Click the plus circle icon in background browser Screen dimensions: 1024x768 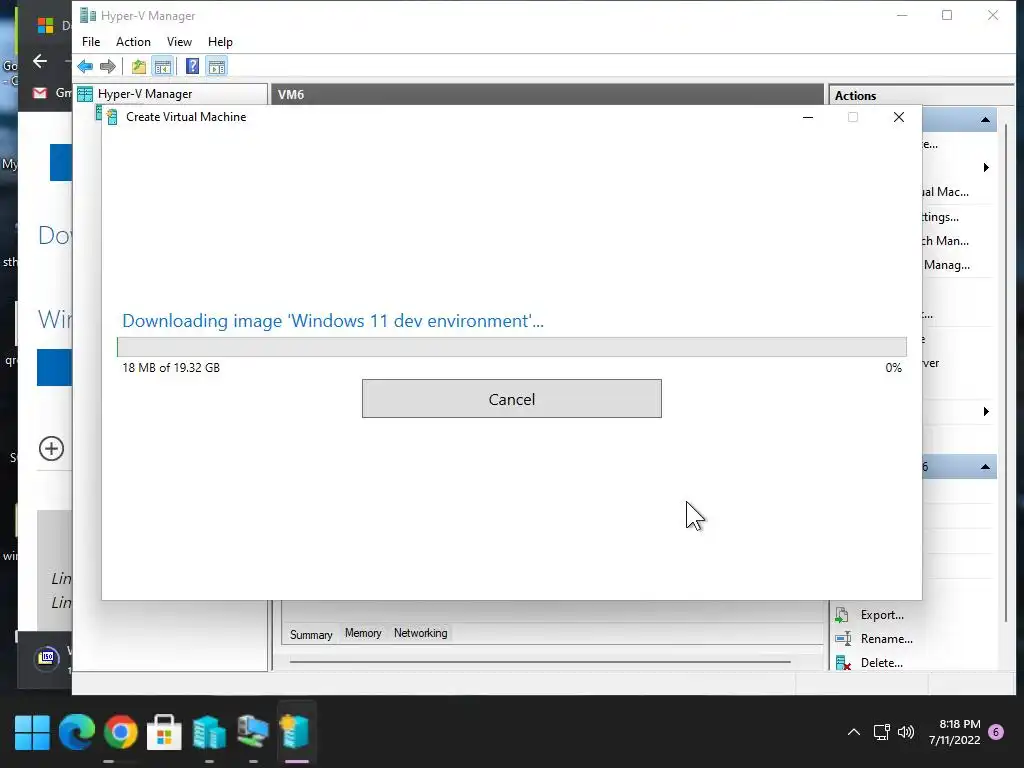52,449
